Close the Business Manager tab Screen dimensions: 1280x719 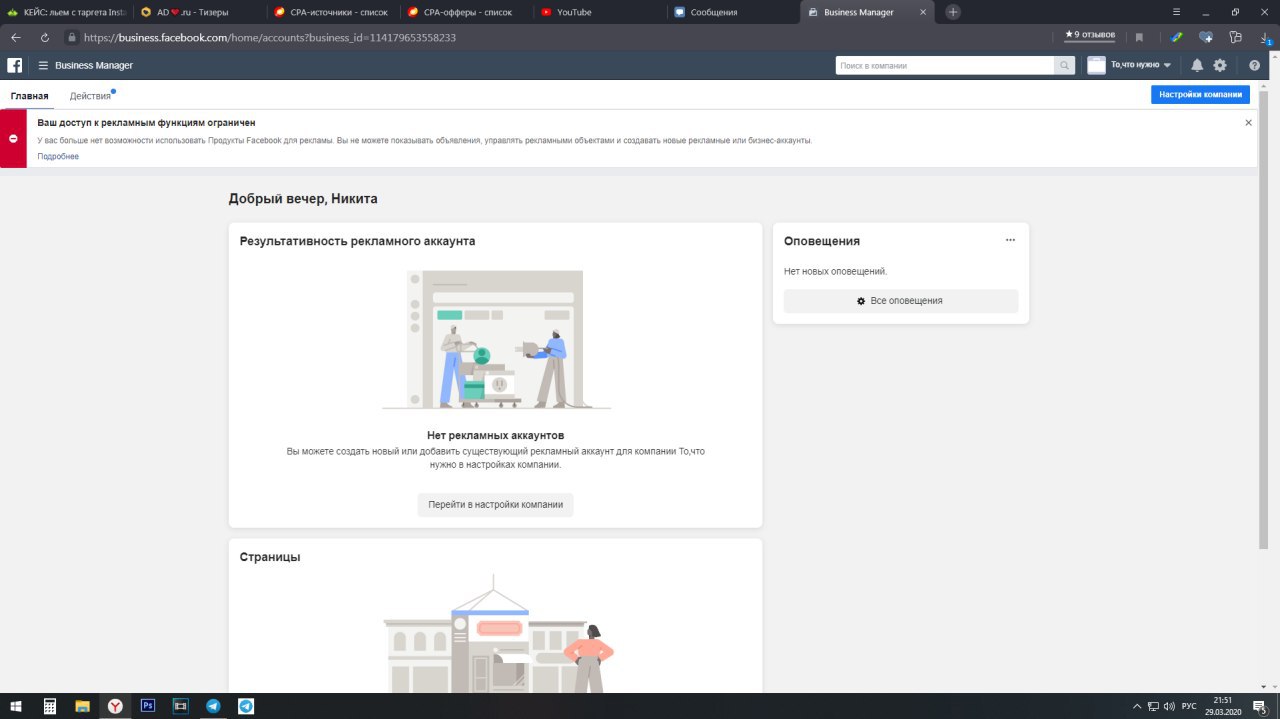point(925,12)
